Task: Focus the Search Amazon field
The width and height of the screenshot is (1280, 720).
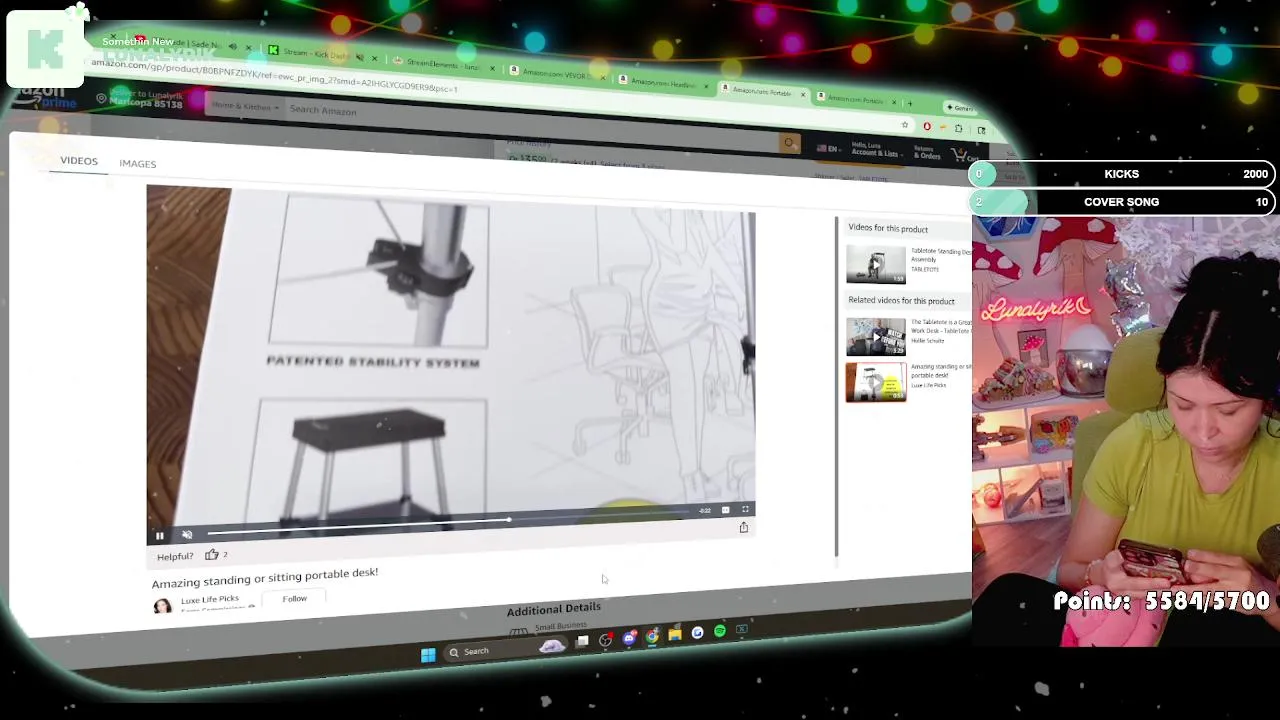Action: pyautogui.click(x=530, y=123)
